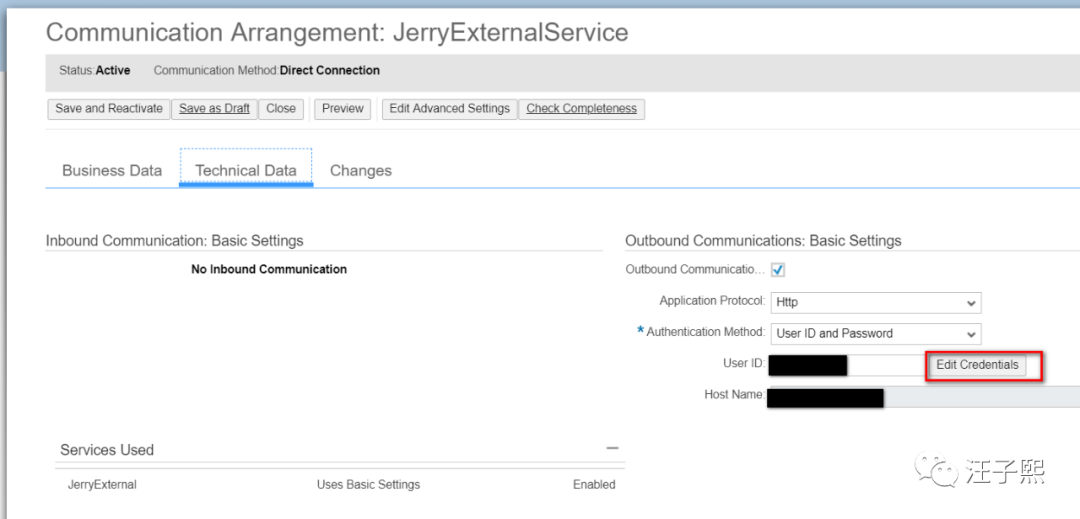The height and width of the screenshot is (519, 1080).
Task: Open the Changes tab
Action: point(361,171)
